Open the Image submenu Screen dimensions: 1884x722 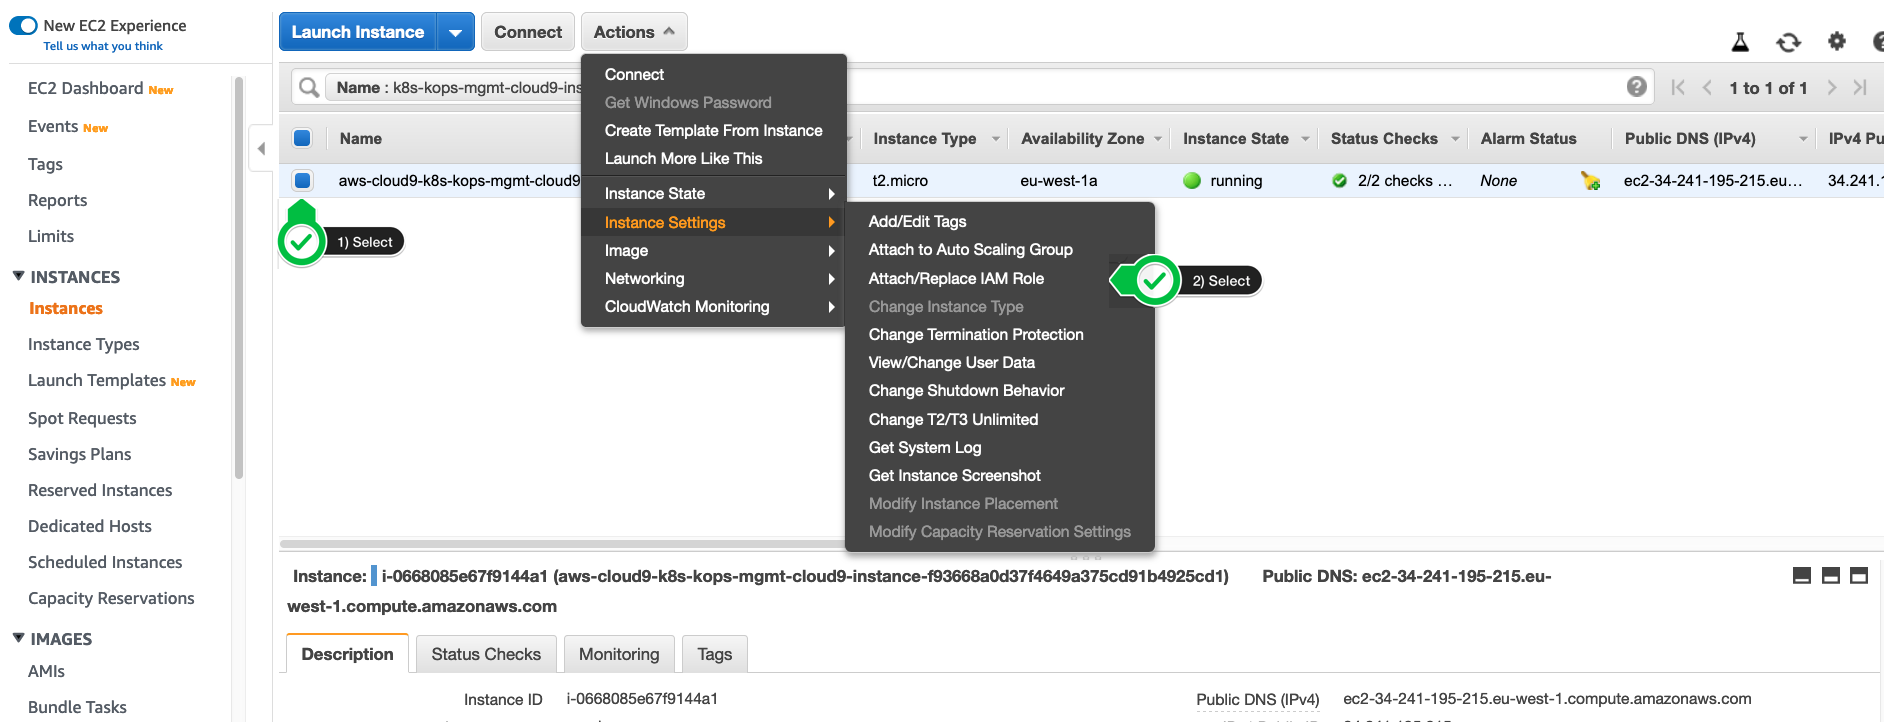pos(714,251)
